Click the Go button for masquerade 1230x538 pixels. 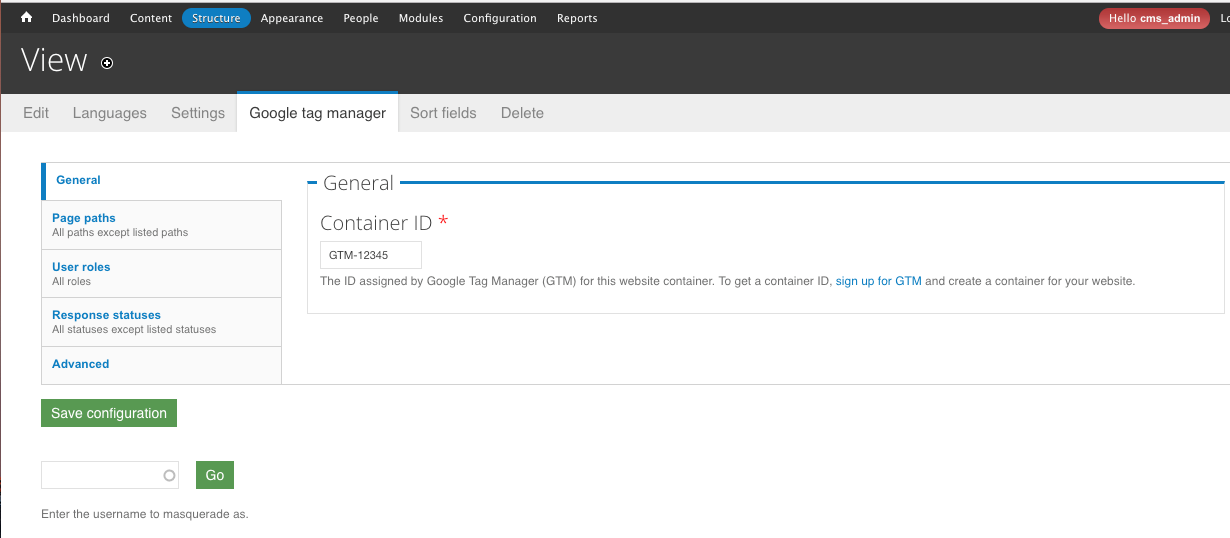(215, 475)
